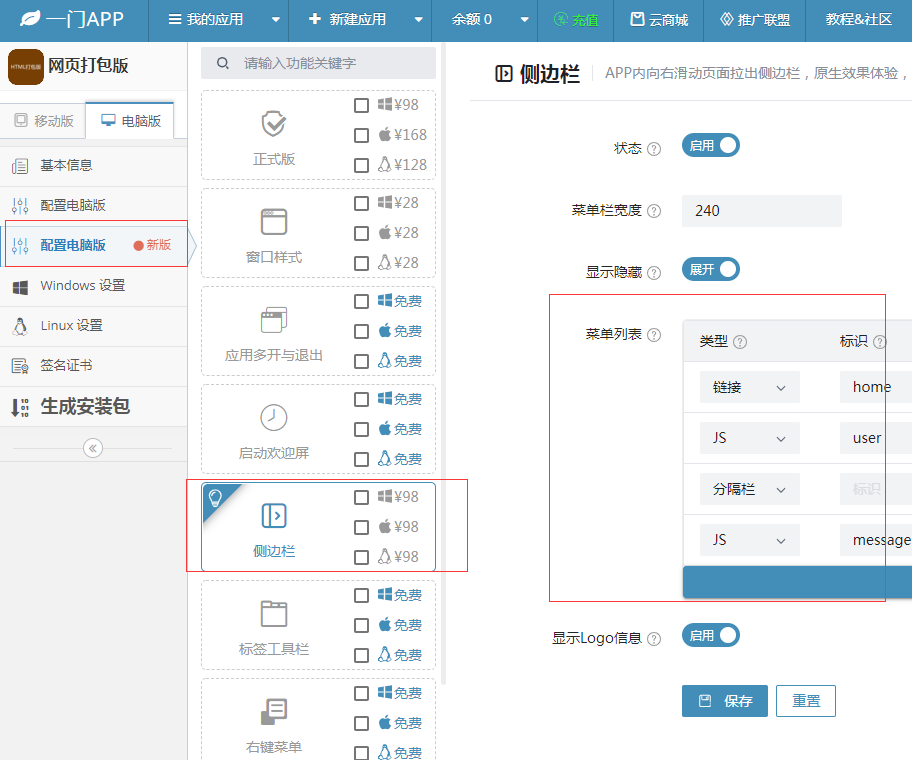
Task: Check the Windows 免费 box for 标签工具栏
Action: 361,595
